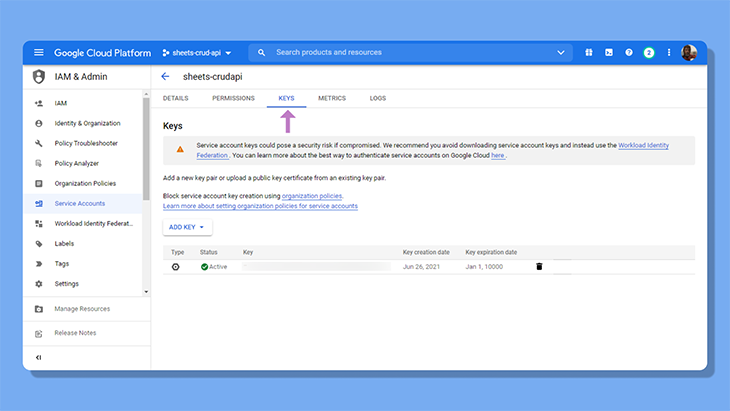The image size is (730, 411).
Task: View notifications badge showing 2
Action: [649, 53]
